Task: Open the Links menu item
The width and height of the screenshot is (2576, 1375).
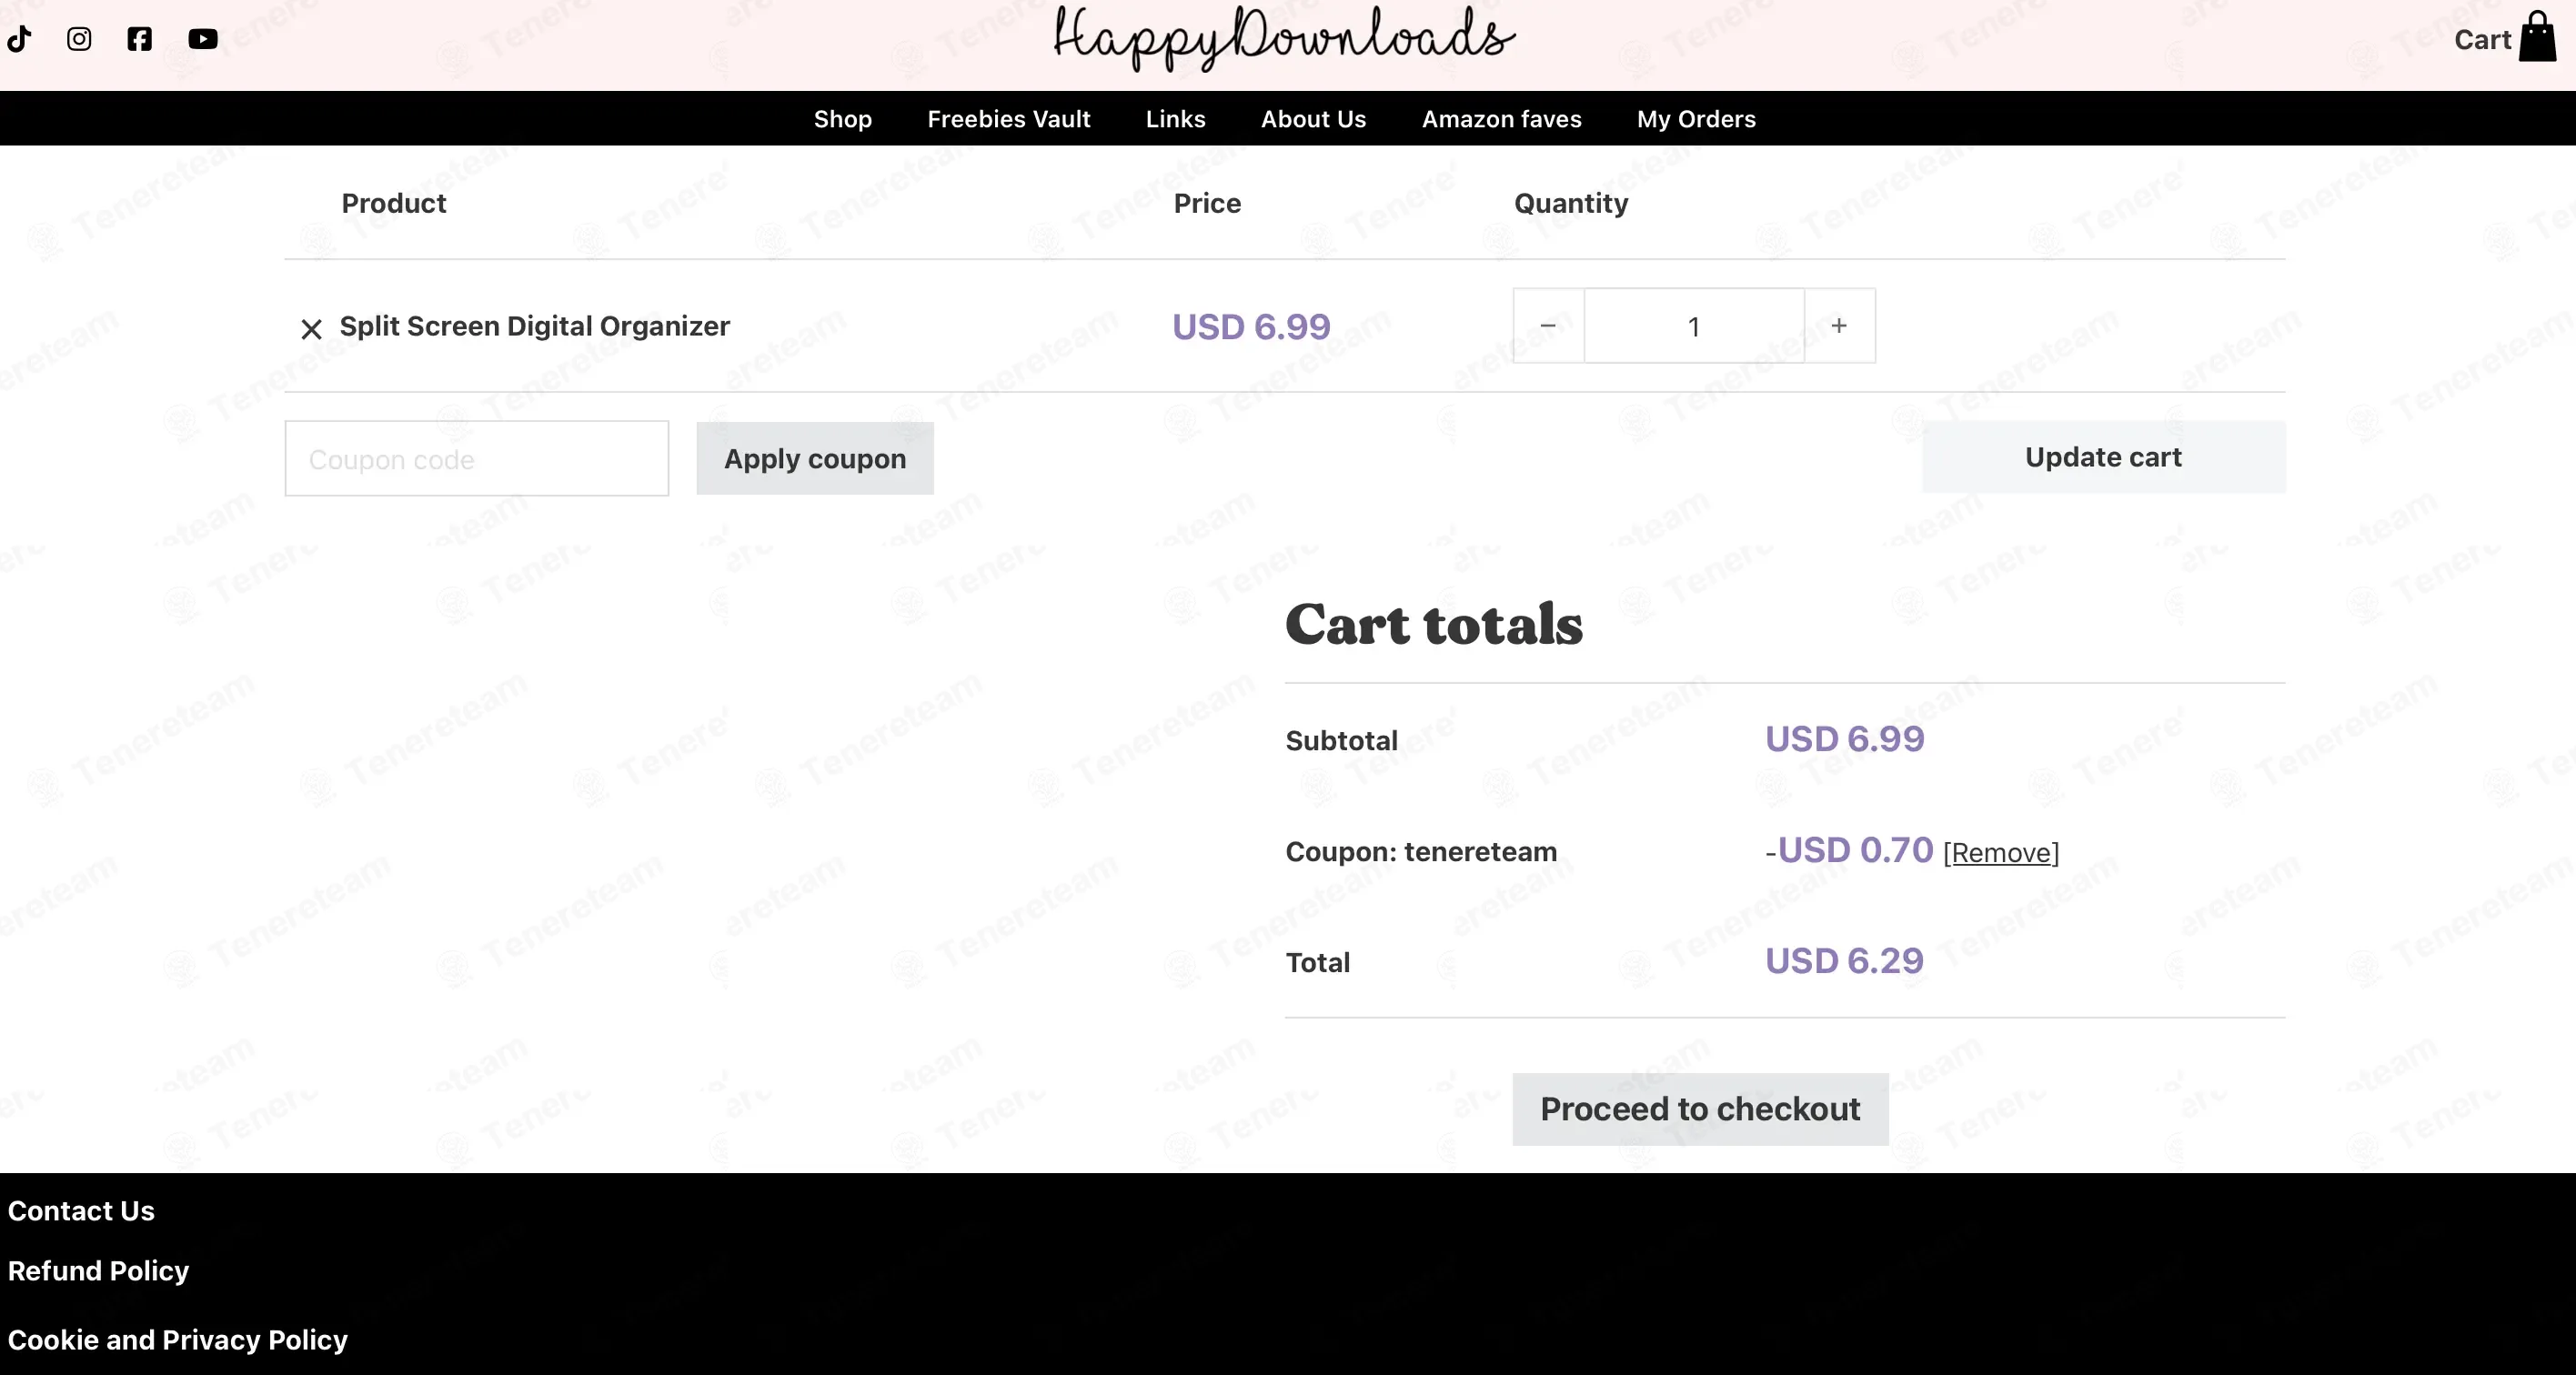Action: (1176, 119)
